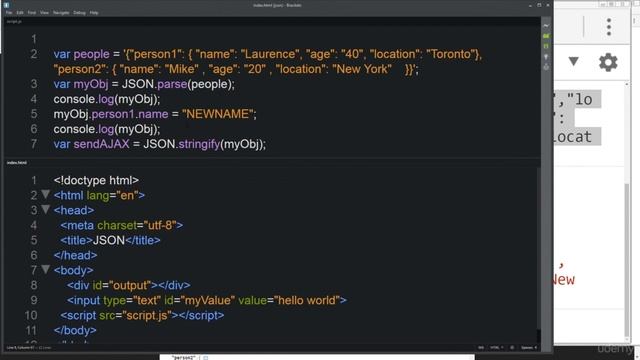Viewport: 640px width, 360px height.
Task: Click the "hello world" value attribute
Action: point(307,300)
